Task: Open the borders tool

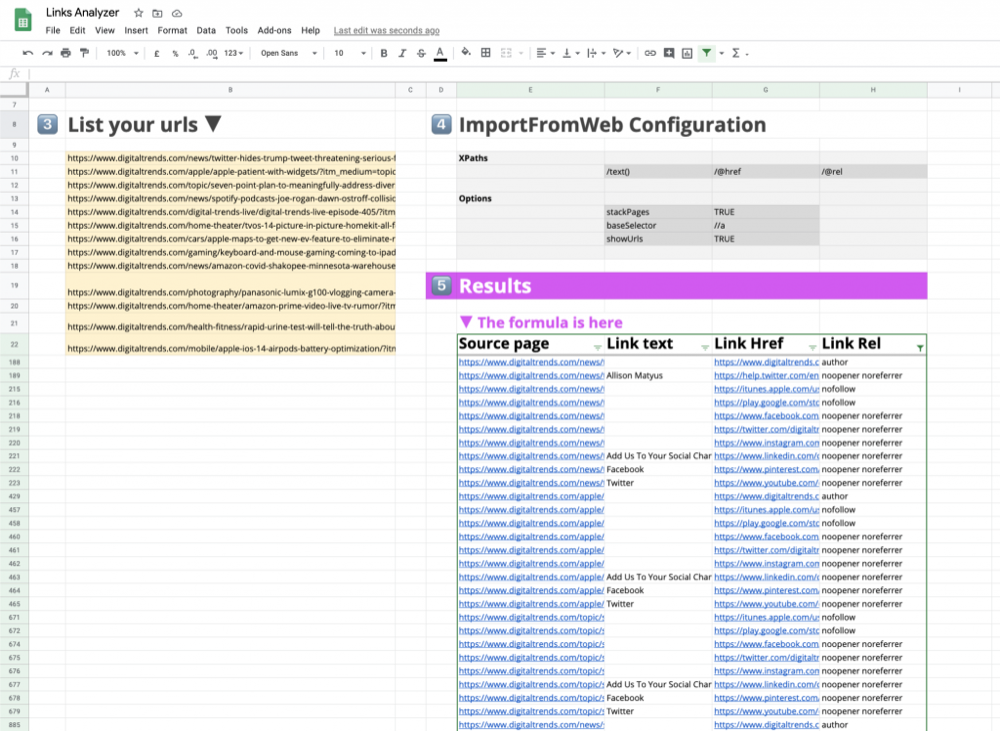Action: [485, 53]
